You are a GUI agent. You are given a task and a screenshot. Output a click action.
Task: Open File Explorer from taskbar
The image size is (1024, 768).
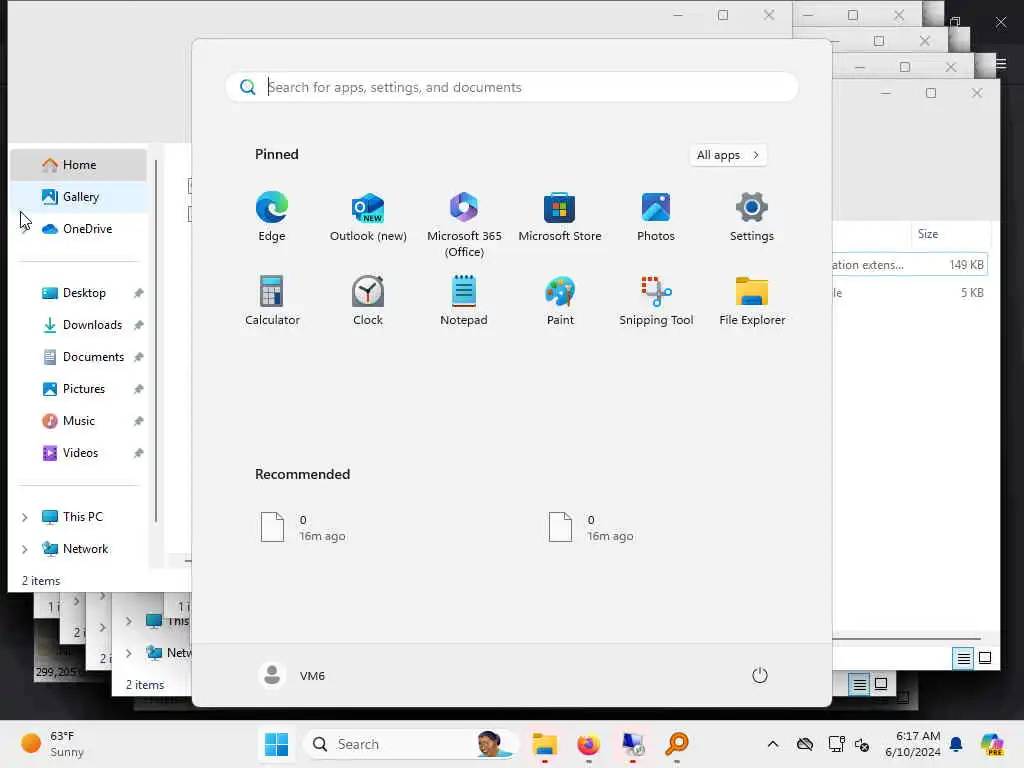tap(544, 744)
